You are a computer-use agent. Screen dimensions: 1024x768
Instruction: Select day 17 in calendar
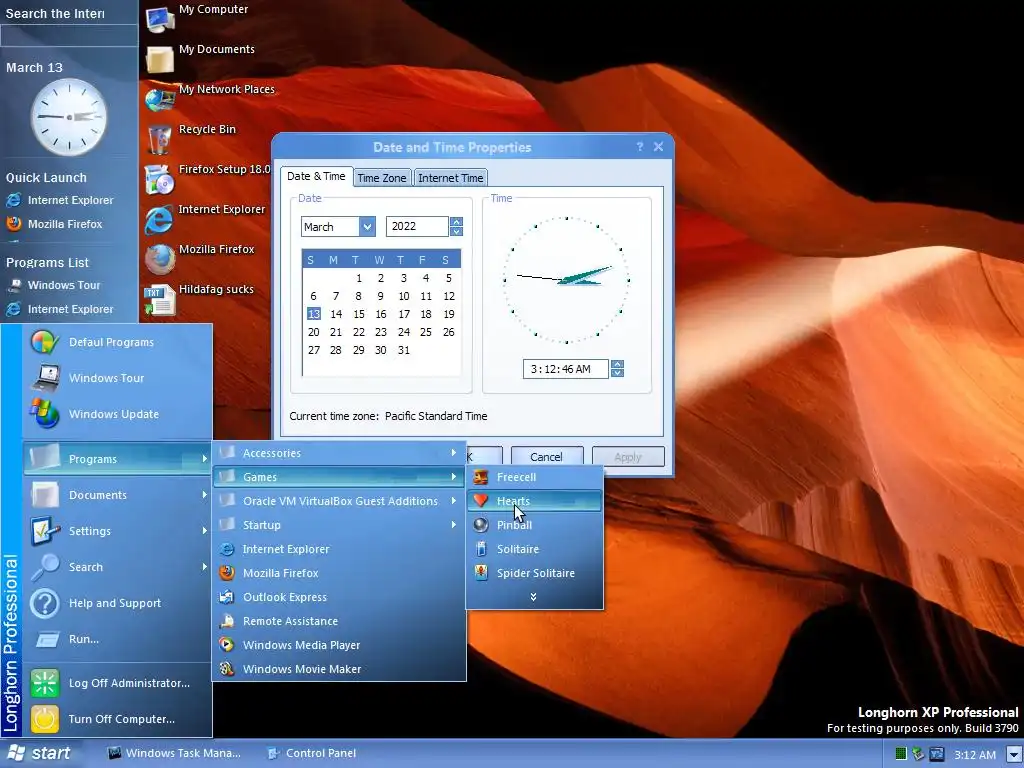click(404, 314)
